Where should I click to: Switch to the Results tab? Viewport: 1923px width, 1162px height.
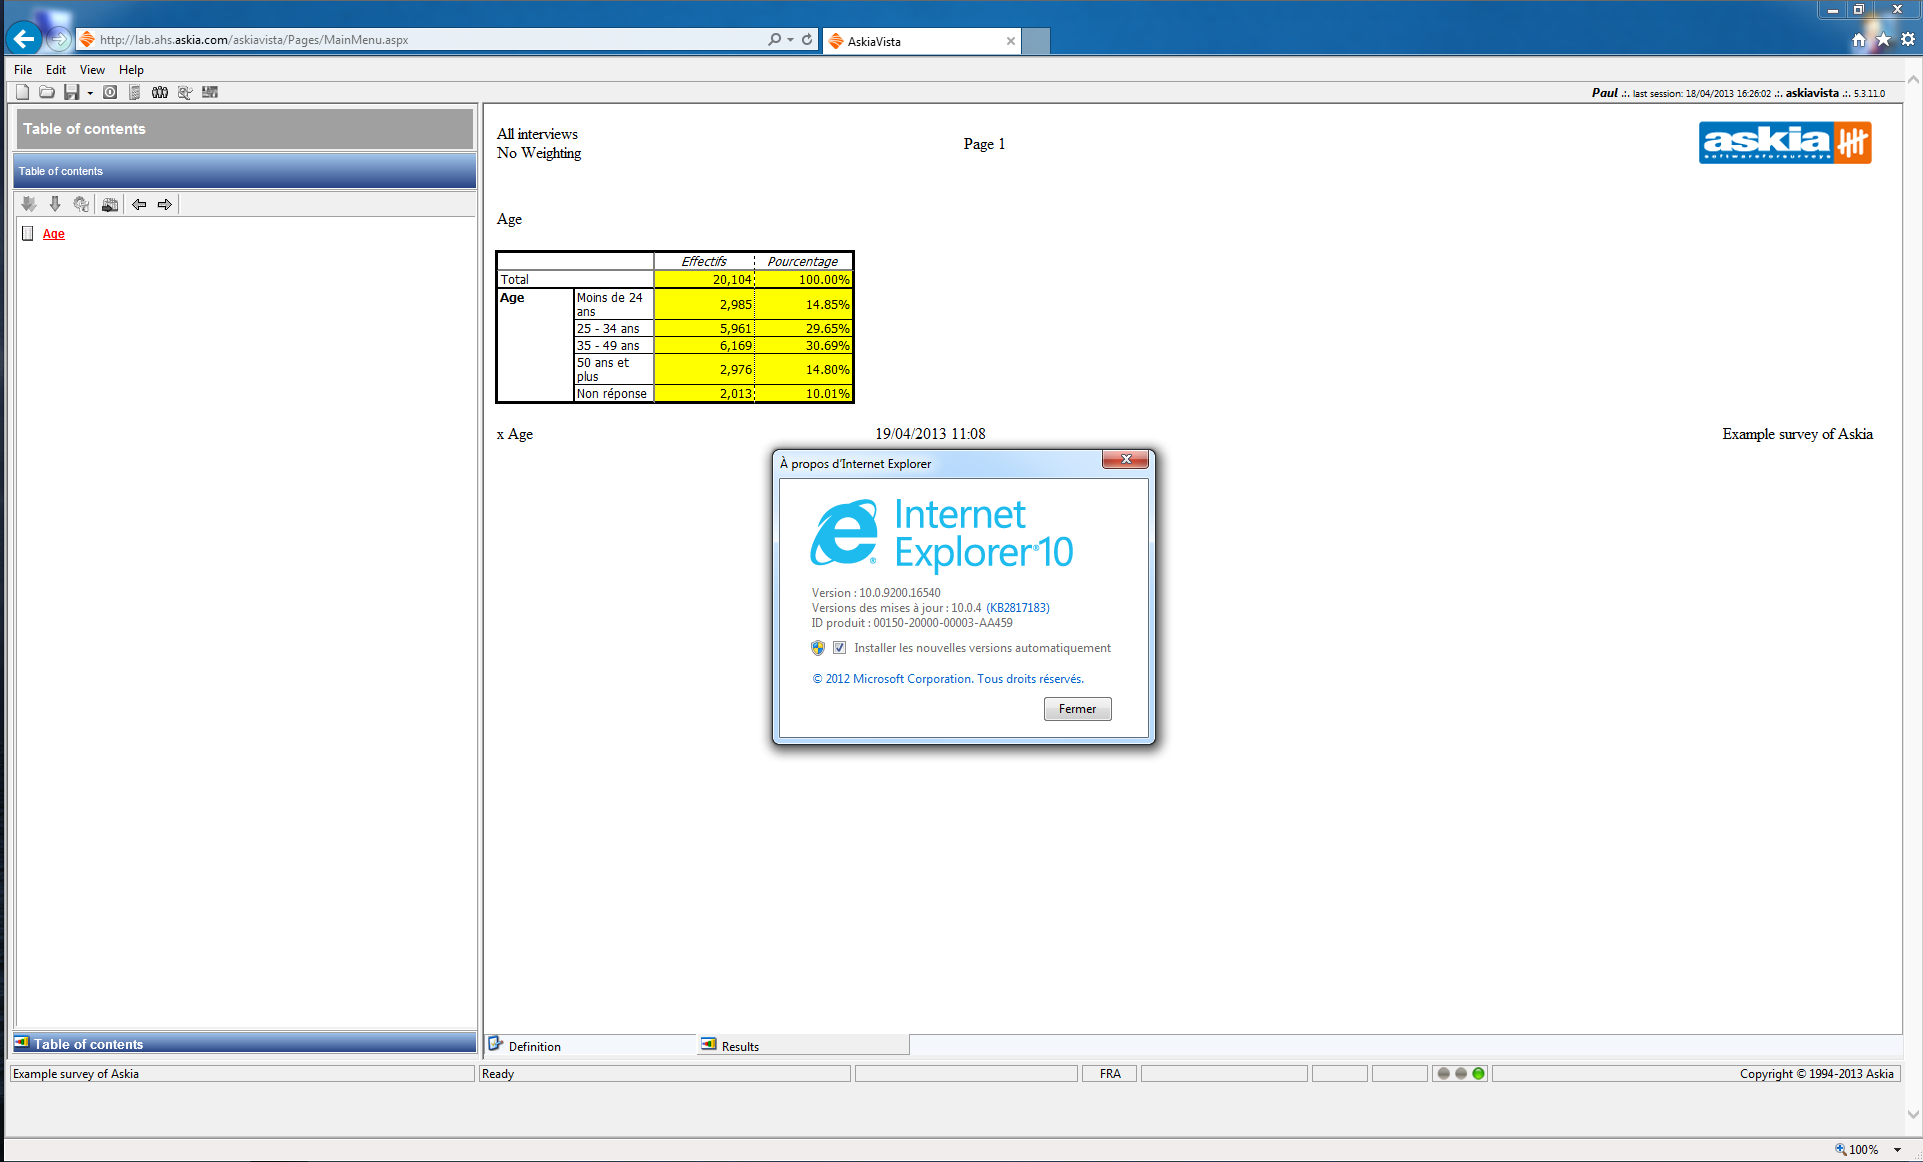pos(740,1046)
